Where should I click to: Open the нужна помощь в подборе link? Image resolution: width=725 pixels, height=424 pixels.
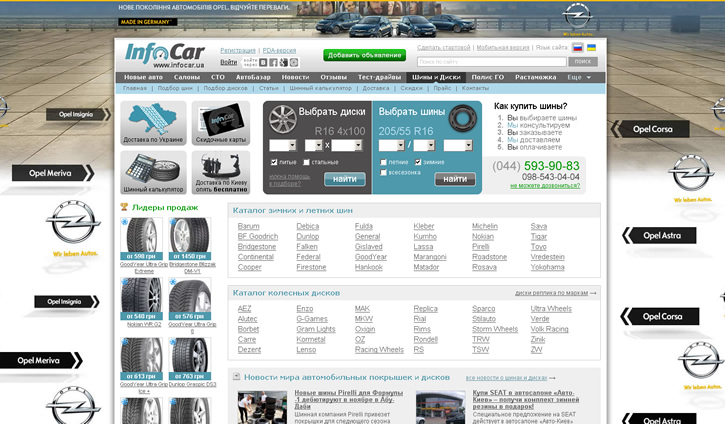pyautogui.click(x=289, y=180)
